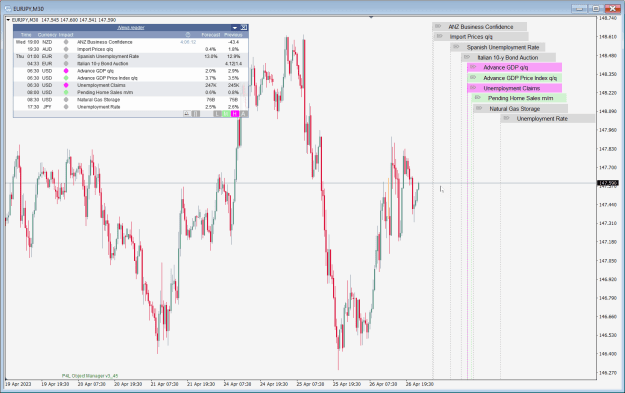This screenshot has height=393, width=625.
Task: Click the P4L Object Manager v3_45 label
Action: [x=90, y=376]
